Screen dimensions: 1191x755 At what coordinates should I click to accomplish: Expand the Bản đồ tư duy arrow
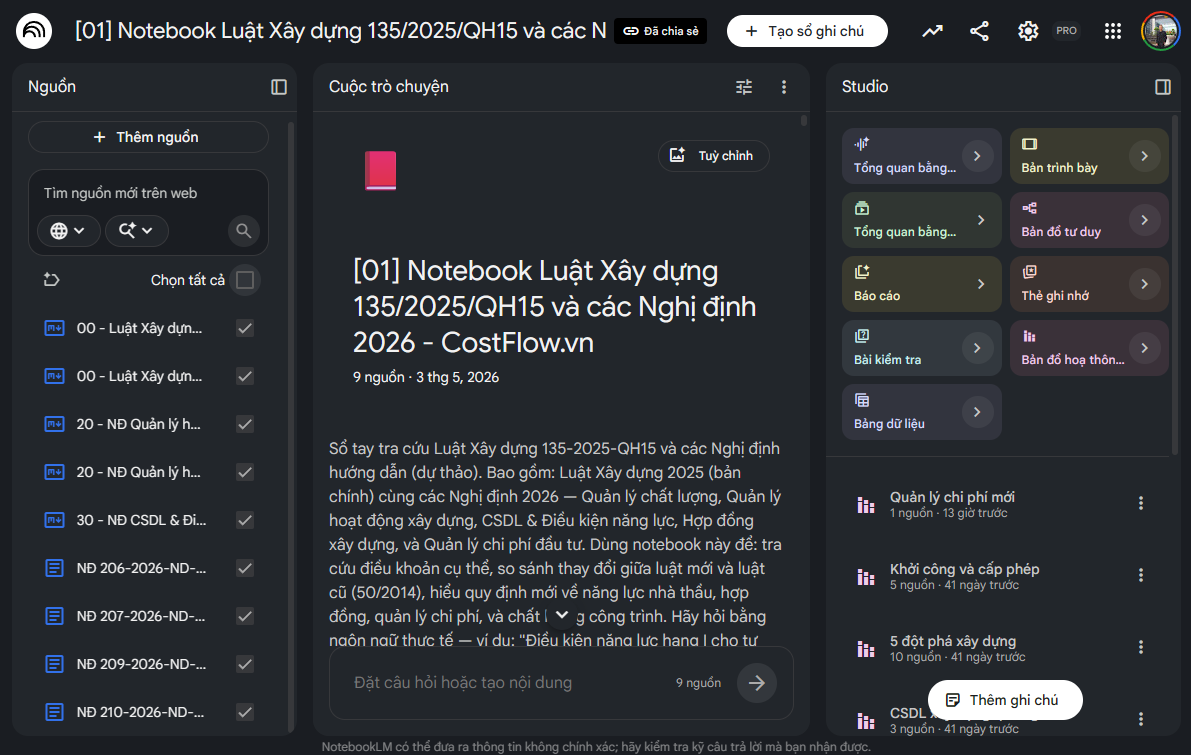point(1145,220)
